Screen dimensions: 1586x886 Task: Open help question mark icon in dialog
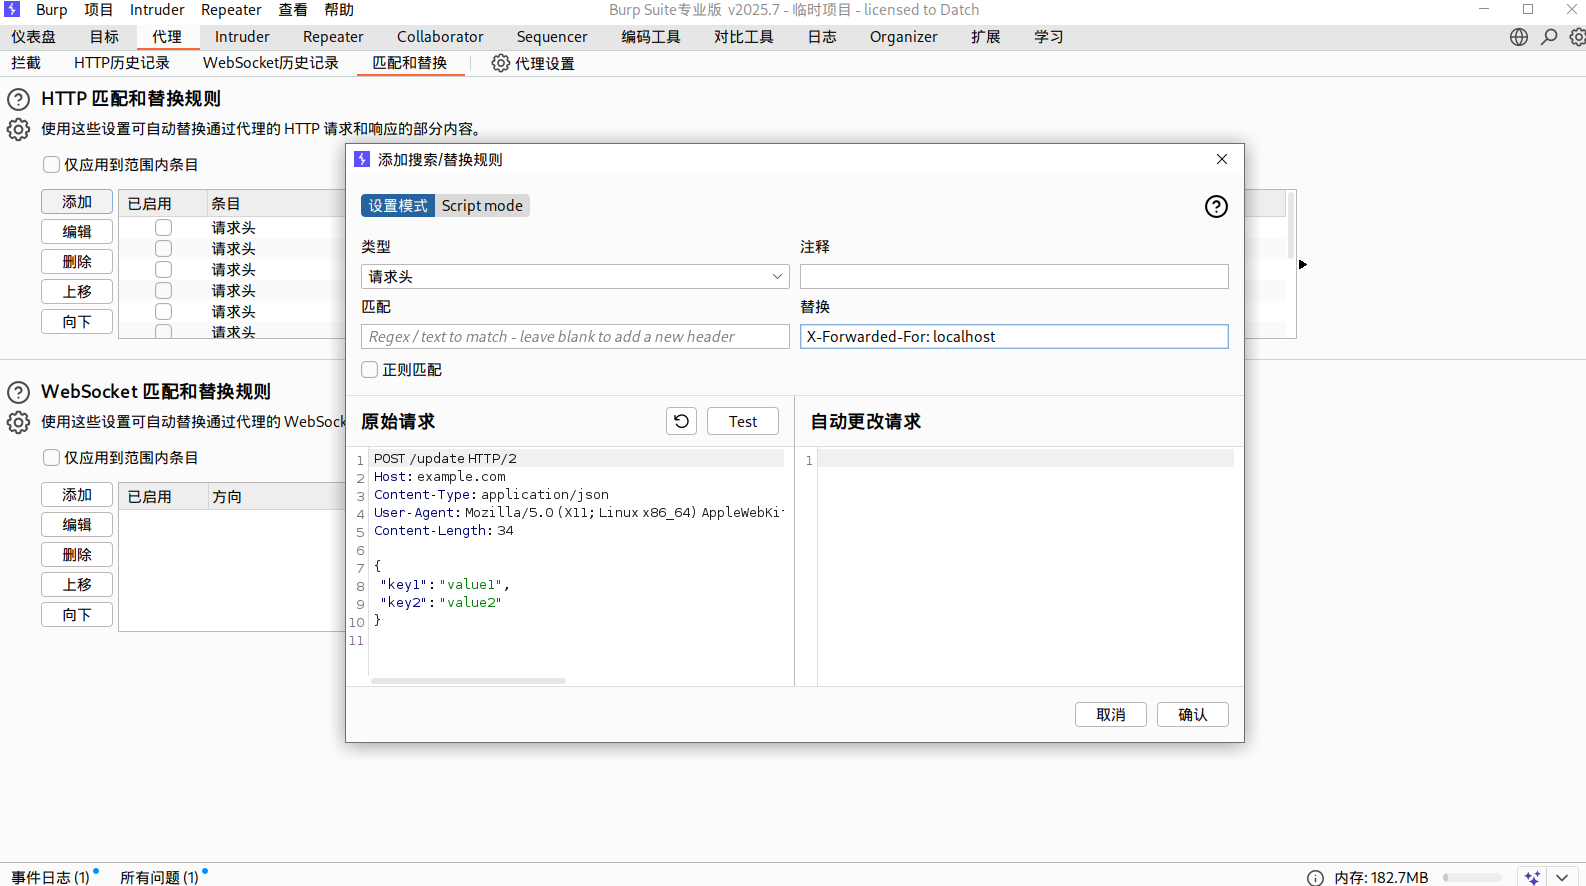pos(1216,206)
